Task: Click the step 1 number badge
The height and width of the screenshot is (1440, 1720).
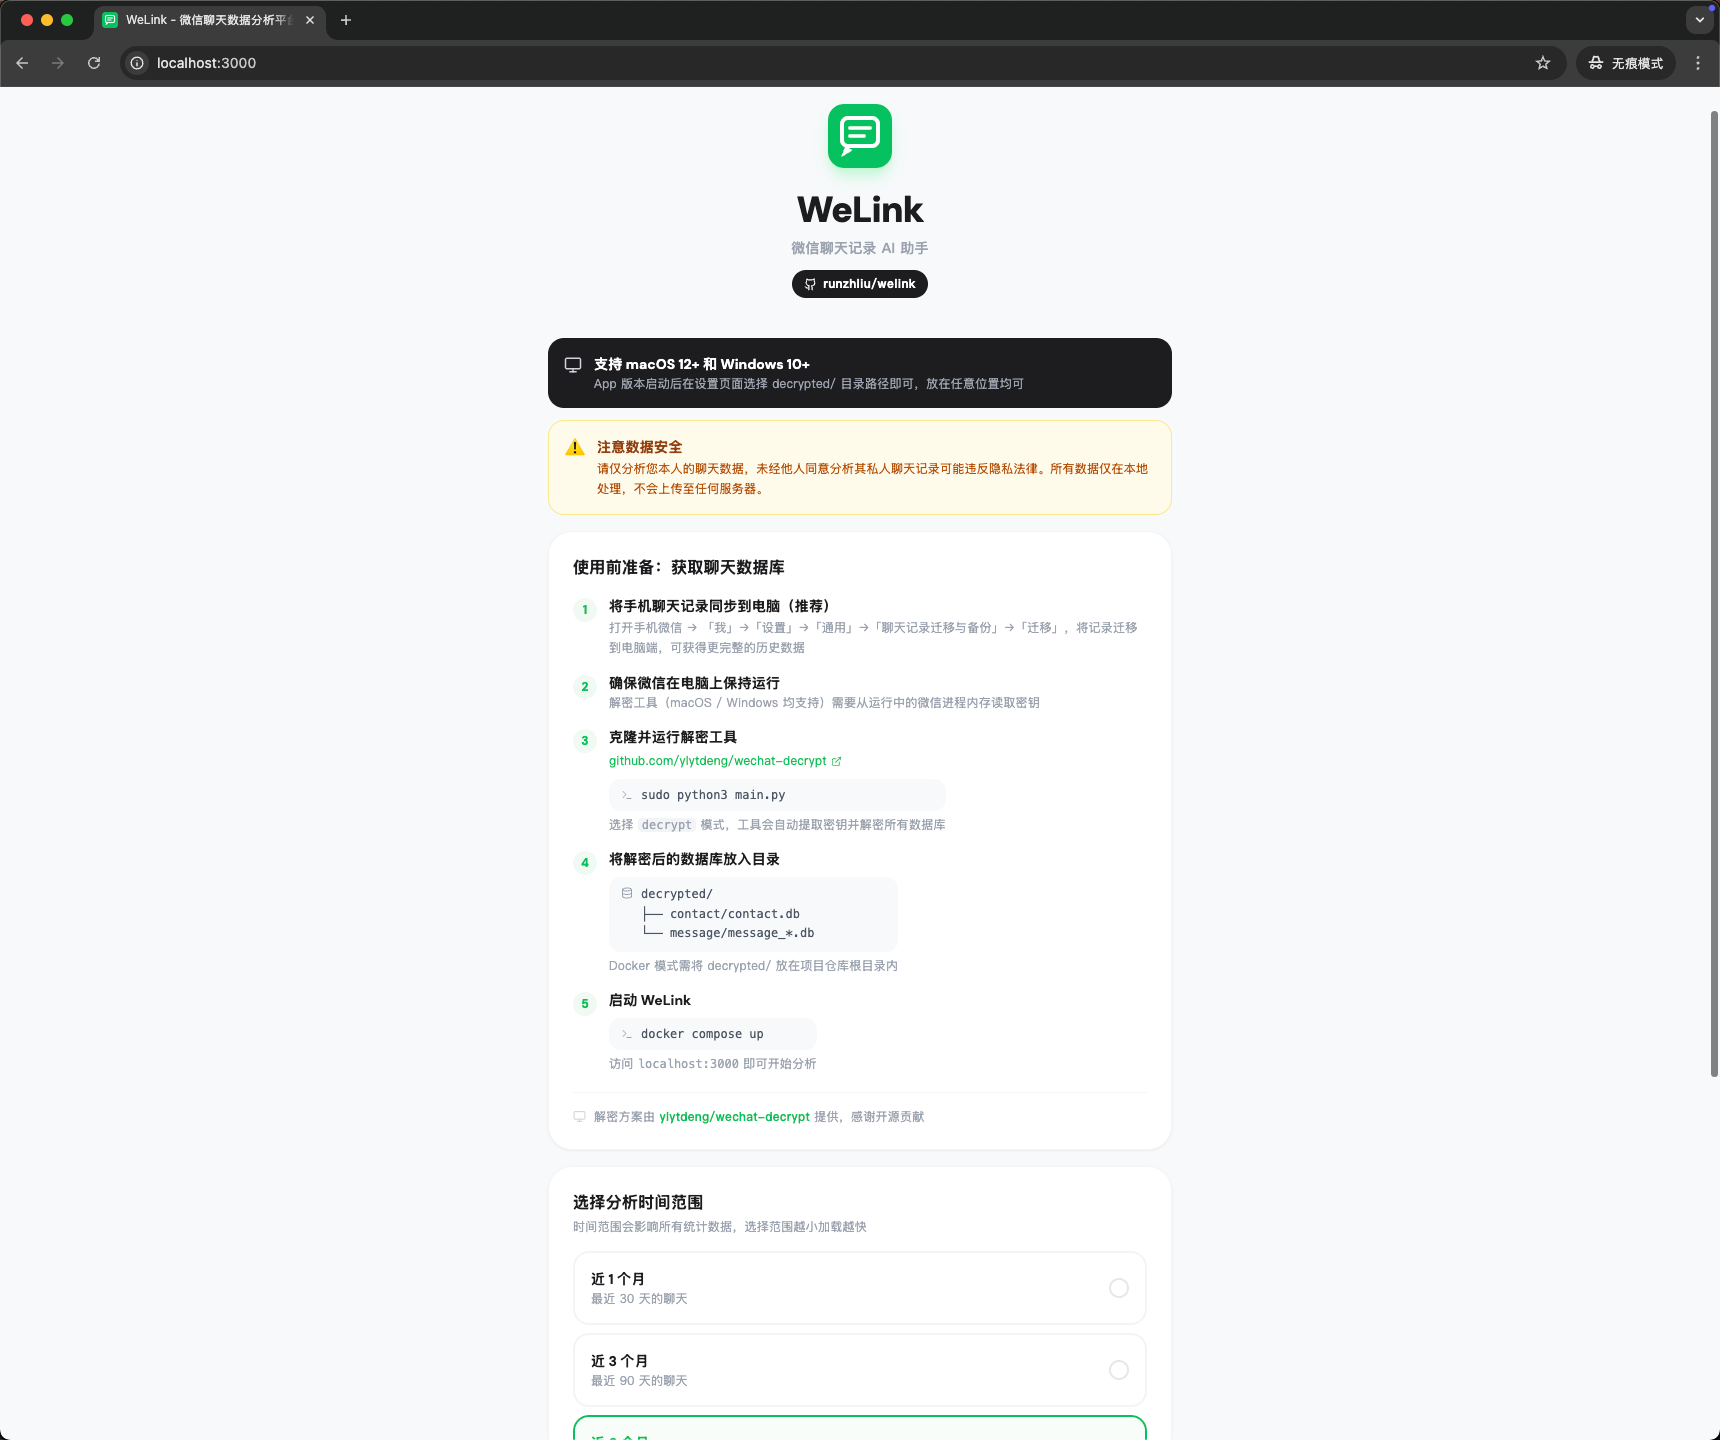Action: pyautogui.click(x=585, y=610)
